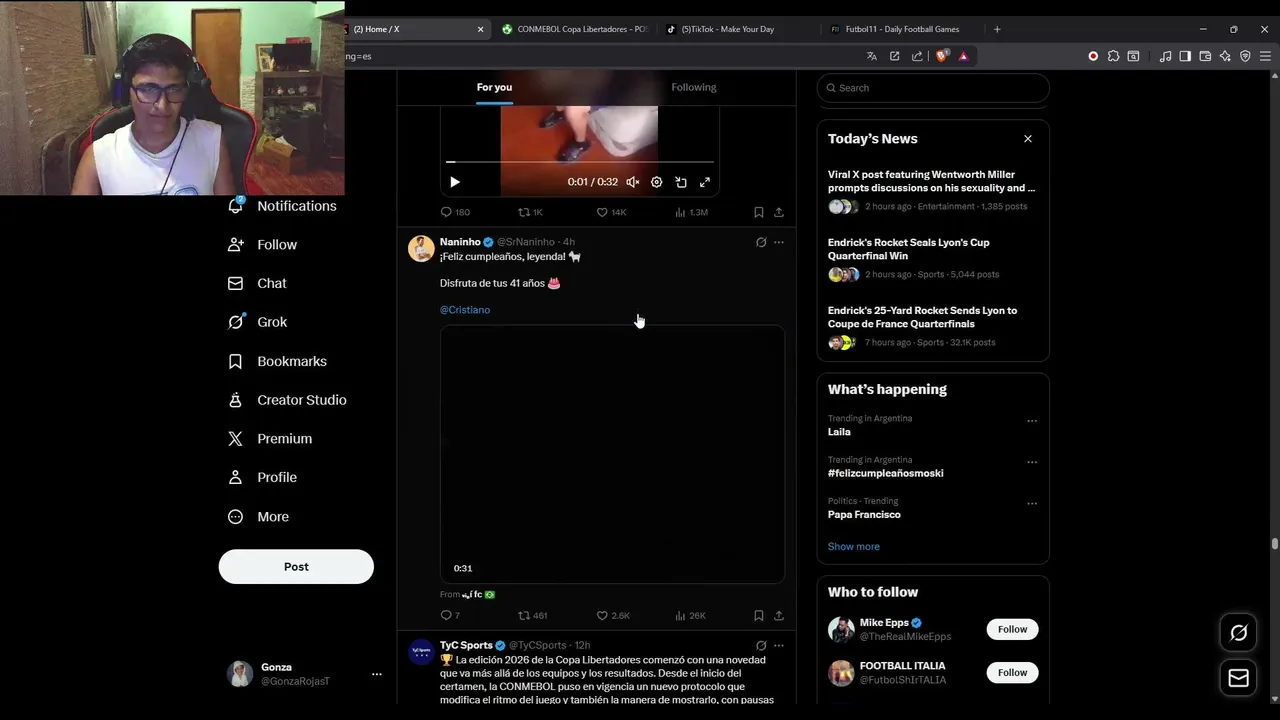Viewport: 1280px width, 720px height.
Task: Open Bookmarks in the sidebar
Action: (278, 361)
